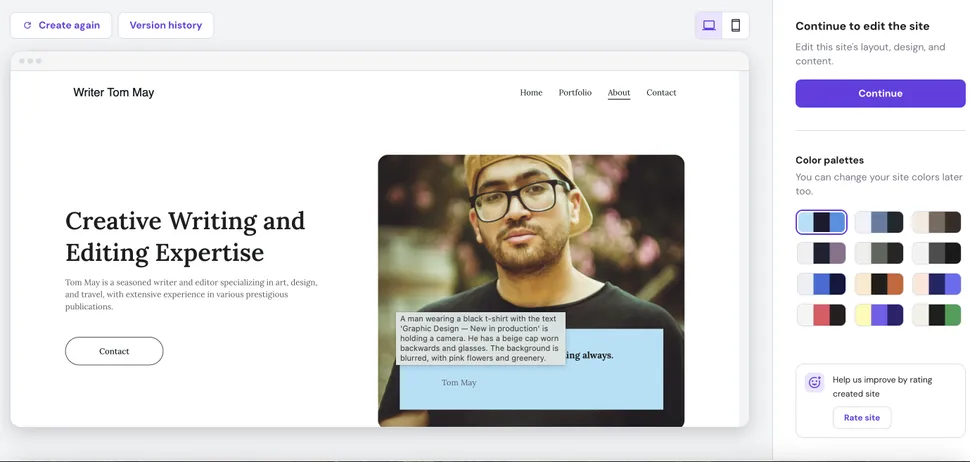Select the About navigation link
970x462 pixels.
pyautogui.click(x=619, y=93)
